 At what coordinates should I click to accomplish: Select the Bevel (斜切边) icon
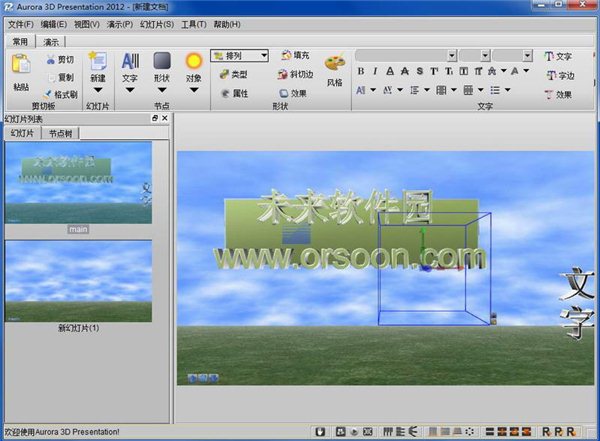285,75
